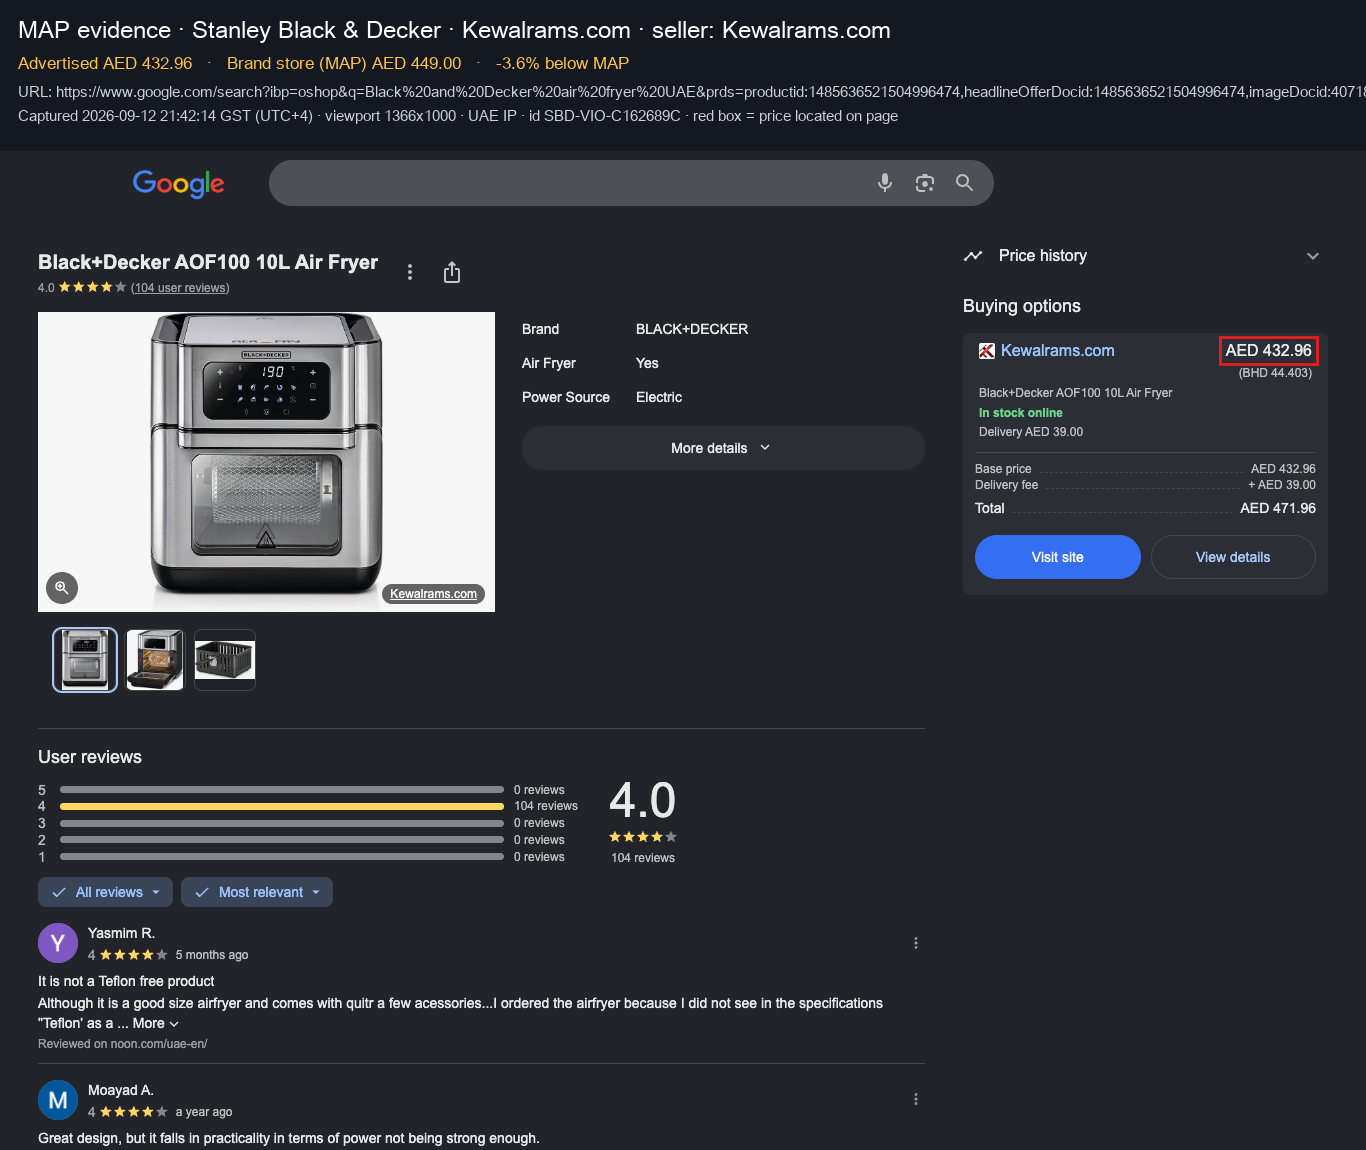Click review title 'It is not a Teflon free product'
This screenshot has width=1366, height=1150.
pos(126,981)
